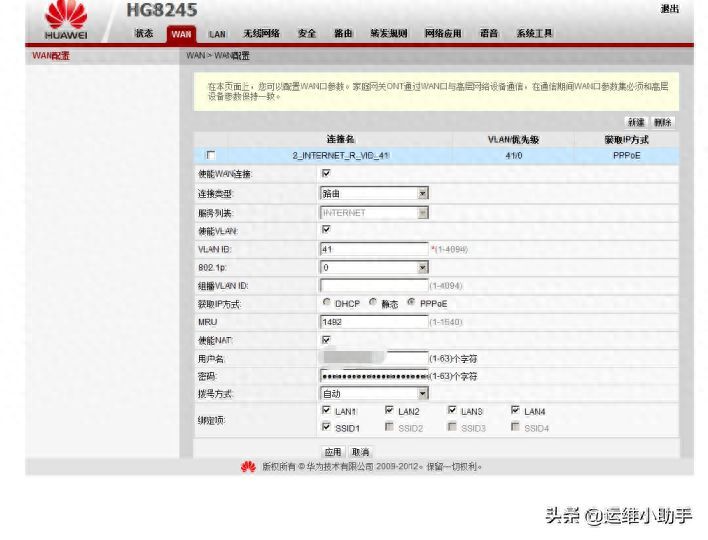The image size is (708, 540).
Task: Click the 新建 (New) button
Action: click(x=636, y=122)
